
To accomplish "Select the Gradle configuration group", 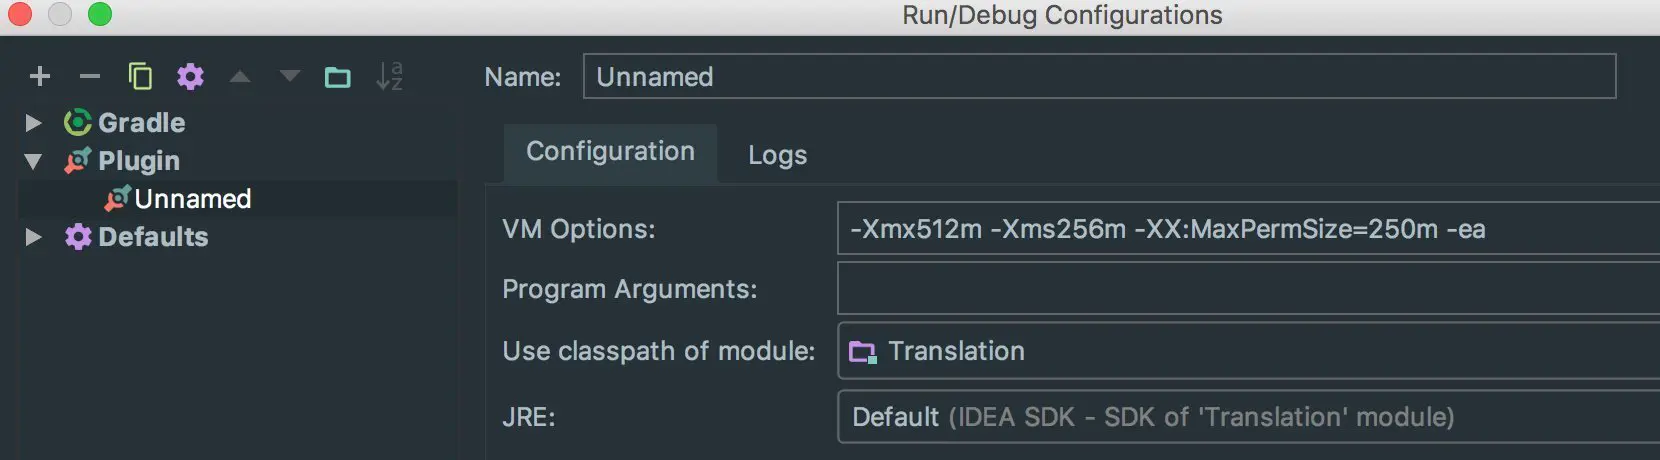I will (141, 123).
